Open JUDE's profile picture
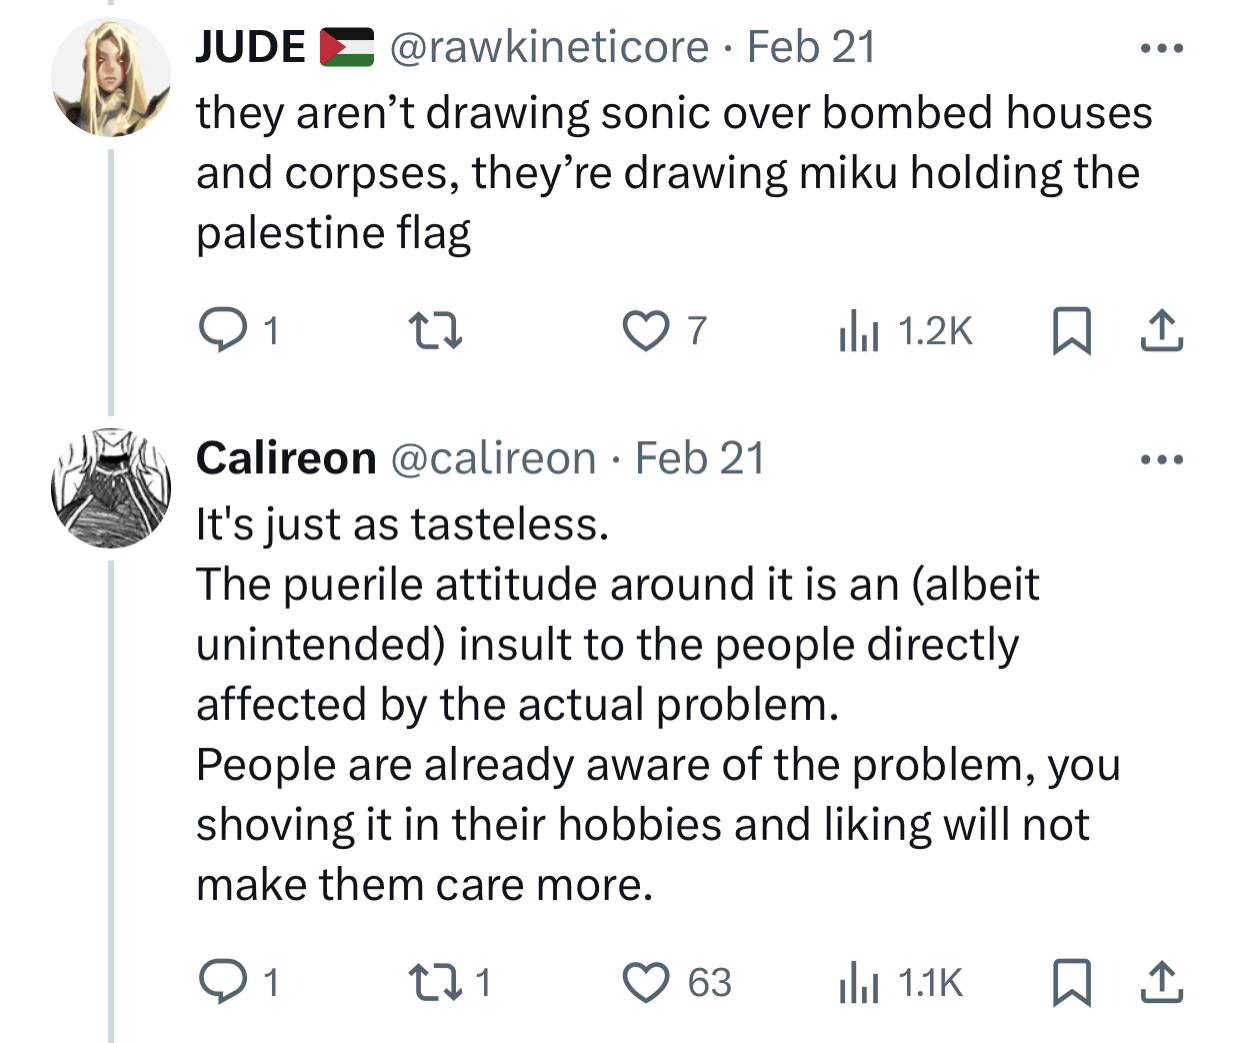 coord(111,77)
